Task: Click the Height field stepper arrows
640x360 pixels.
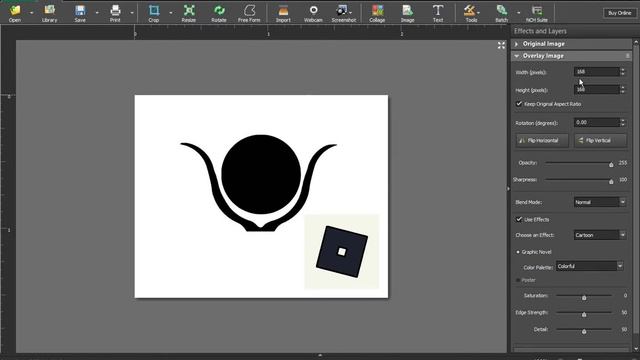Action: click(x=622, y=90)
